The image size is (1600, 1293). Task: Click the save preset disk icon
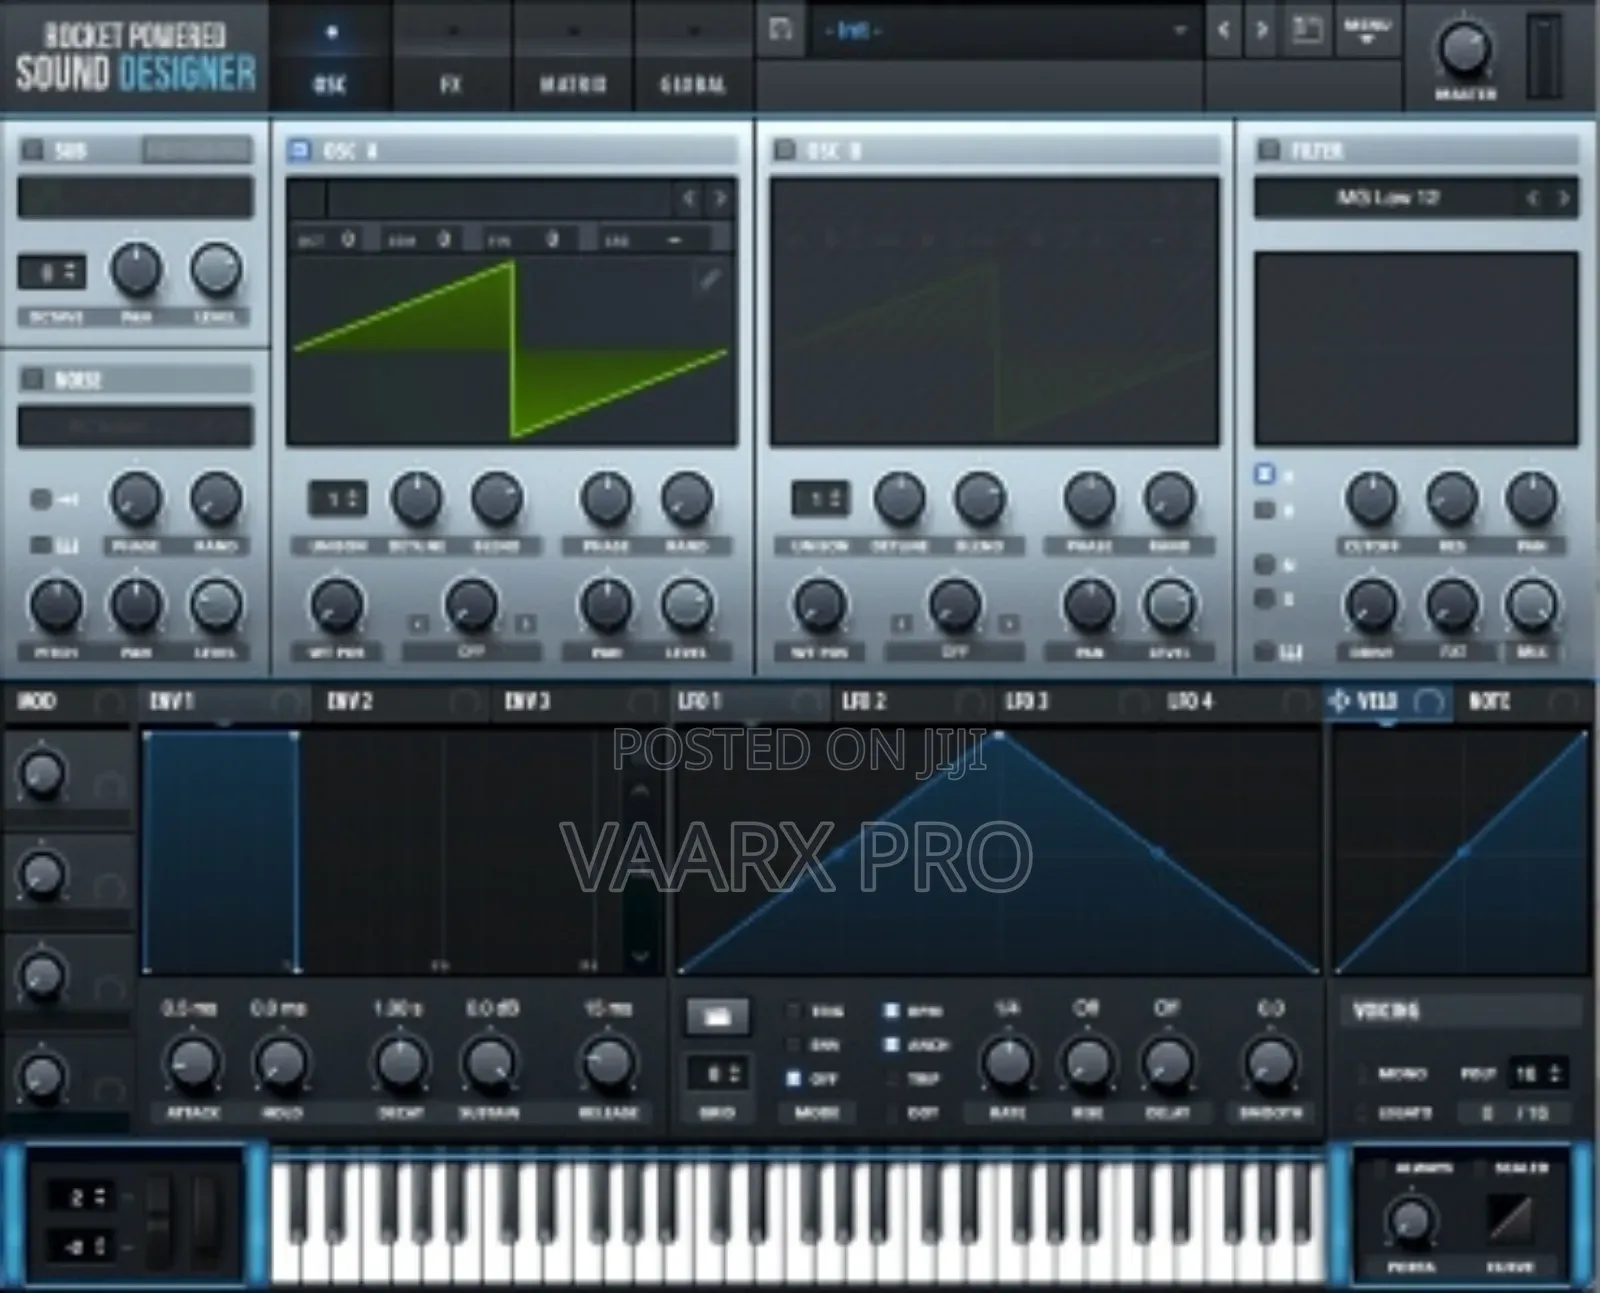tap(781, 29)
